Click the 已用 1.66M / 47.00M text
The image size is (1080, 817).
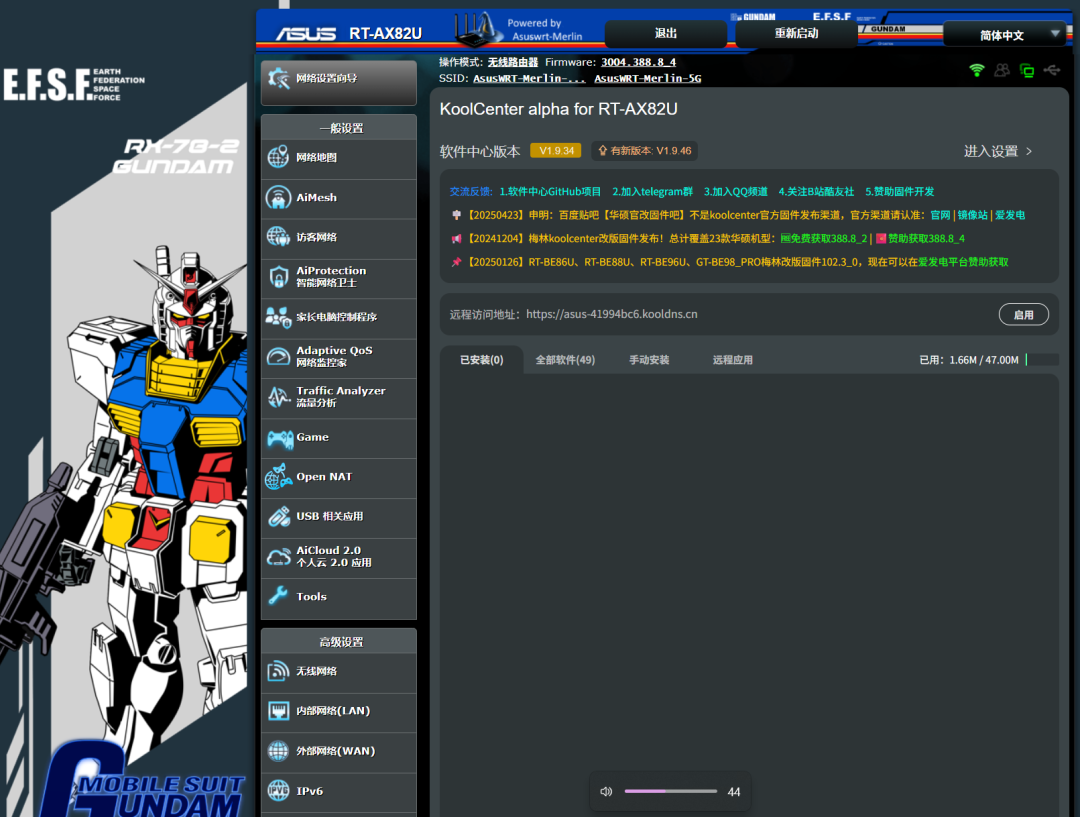(x=968, y=360)
